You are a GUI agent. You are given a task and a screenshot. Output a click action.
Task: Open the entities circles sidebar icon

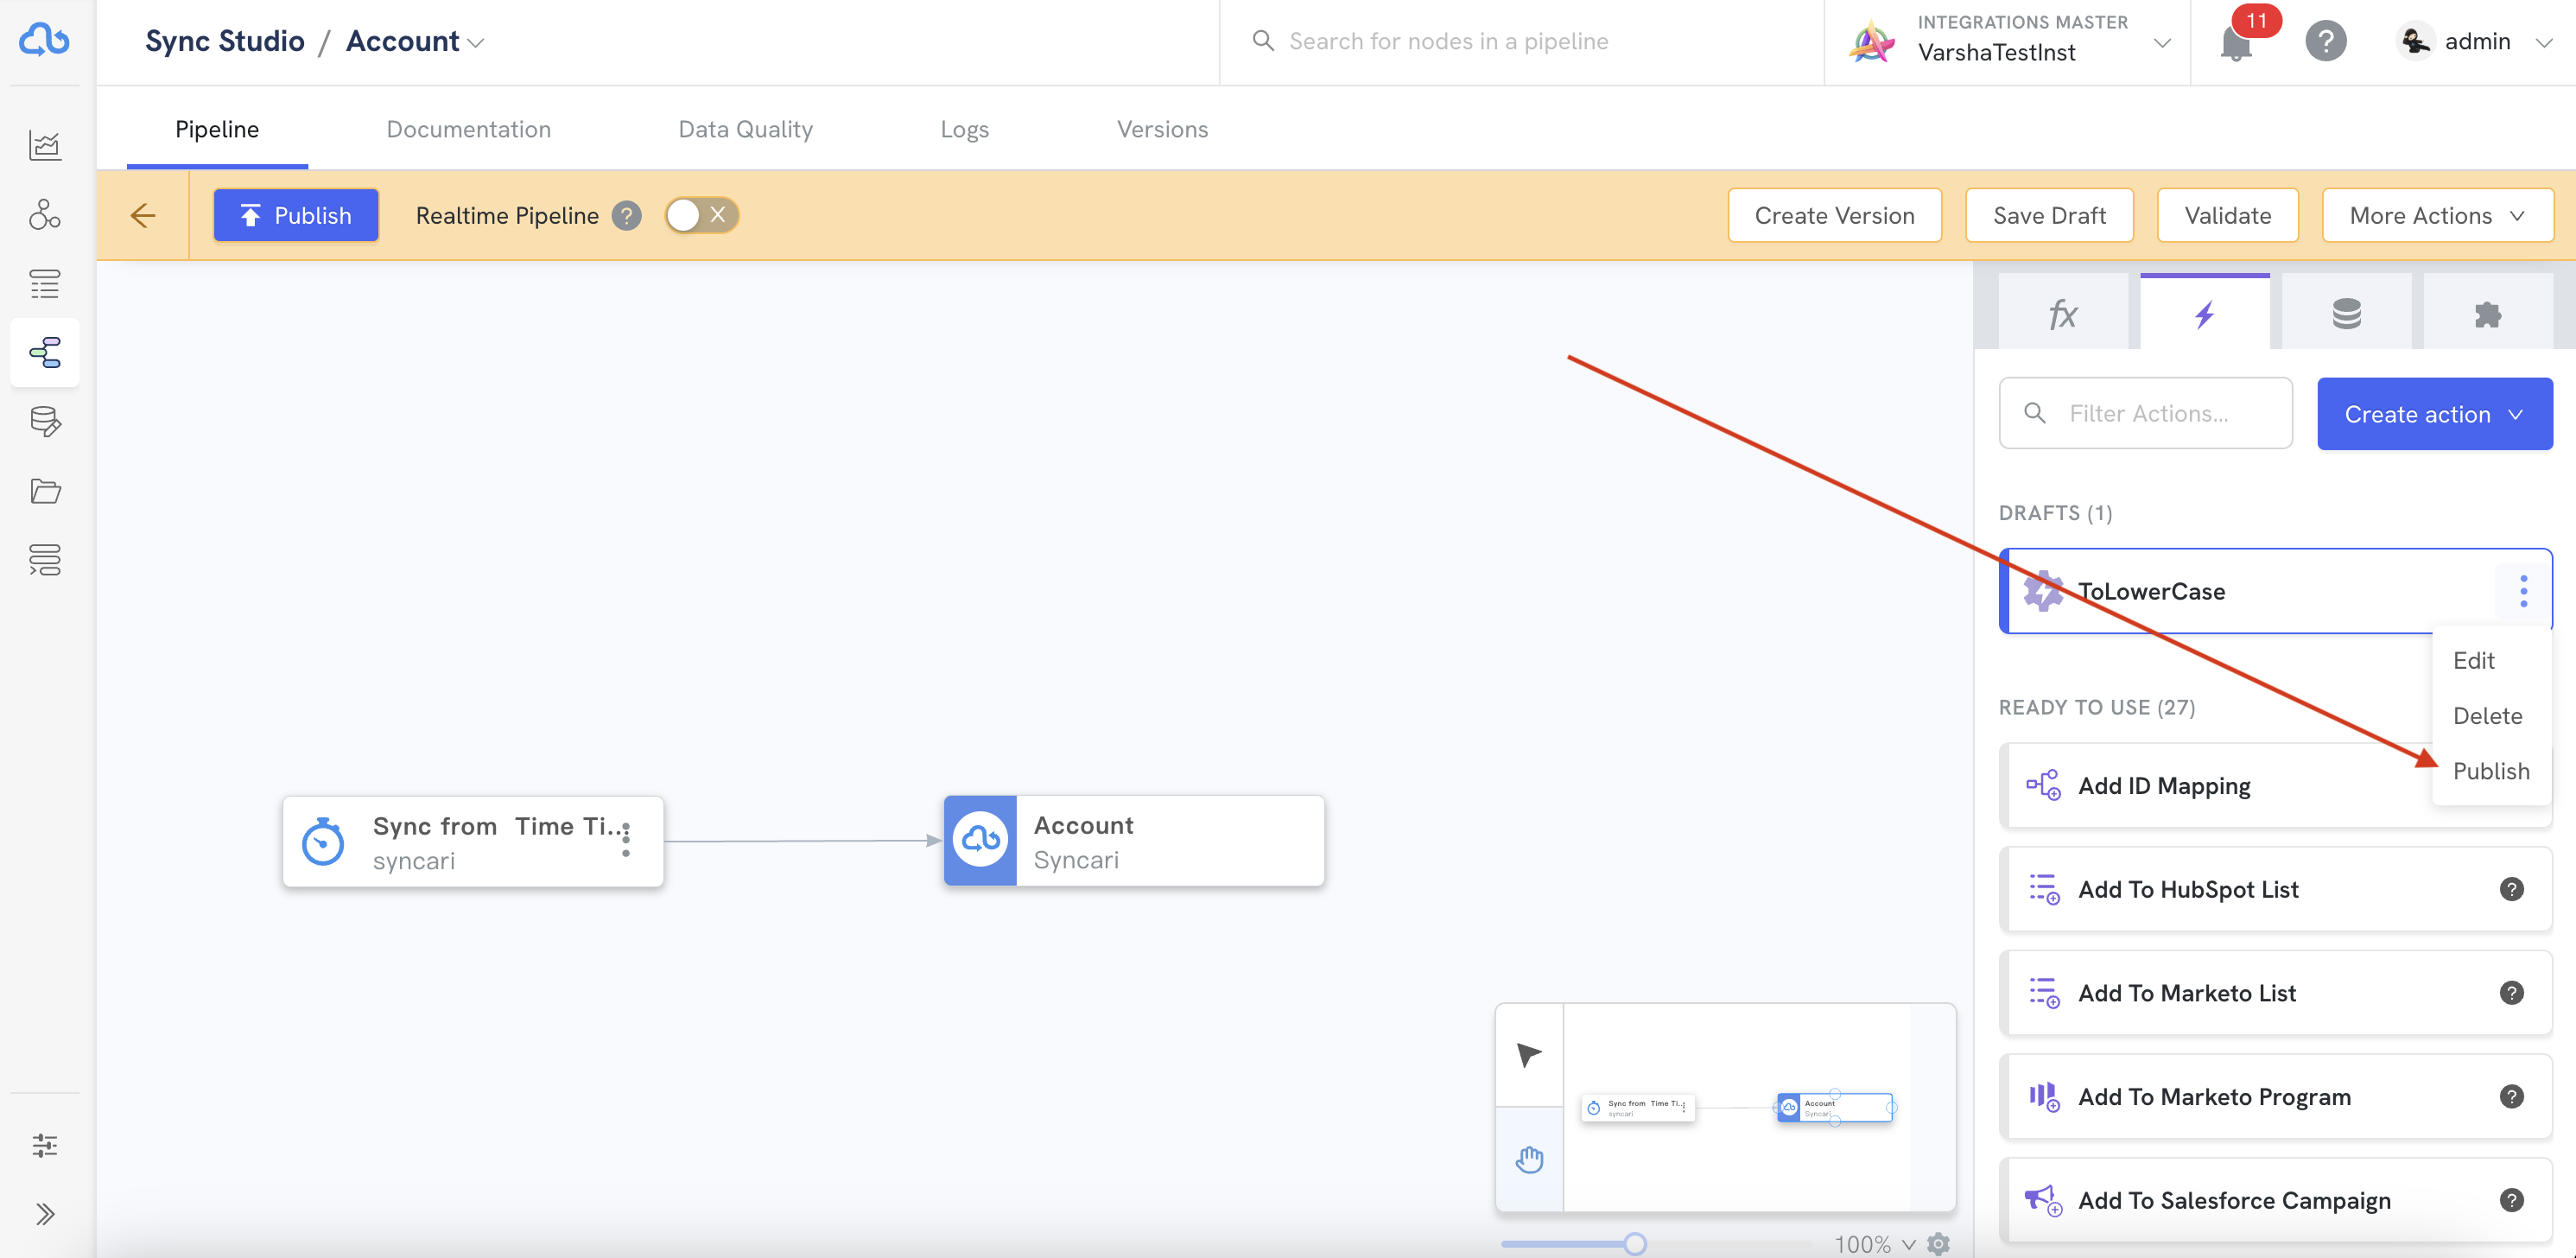pos(45,214)
